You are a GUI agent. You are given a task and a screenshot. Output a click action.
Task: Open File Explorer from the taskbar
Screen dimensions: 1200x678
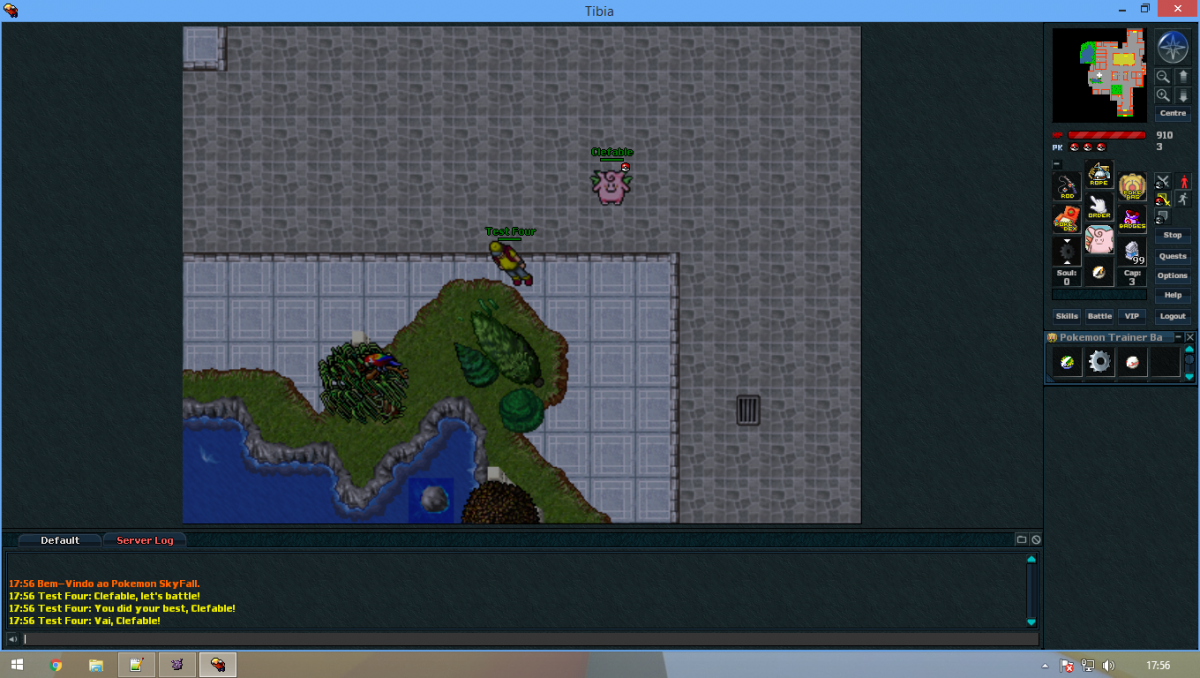[96, 665]
